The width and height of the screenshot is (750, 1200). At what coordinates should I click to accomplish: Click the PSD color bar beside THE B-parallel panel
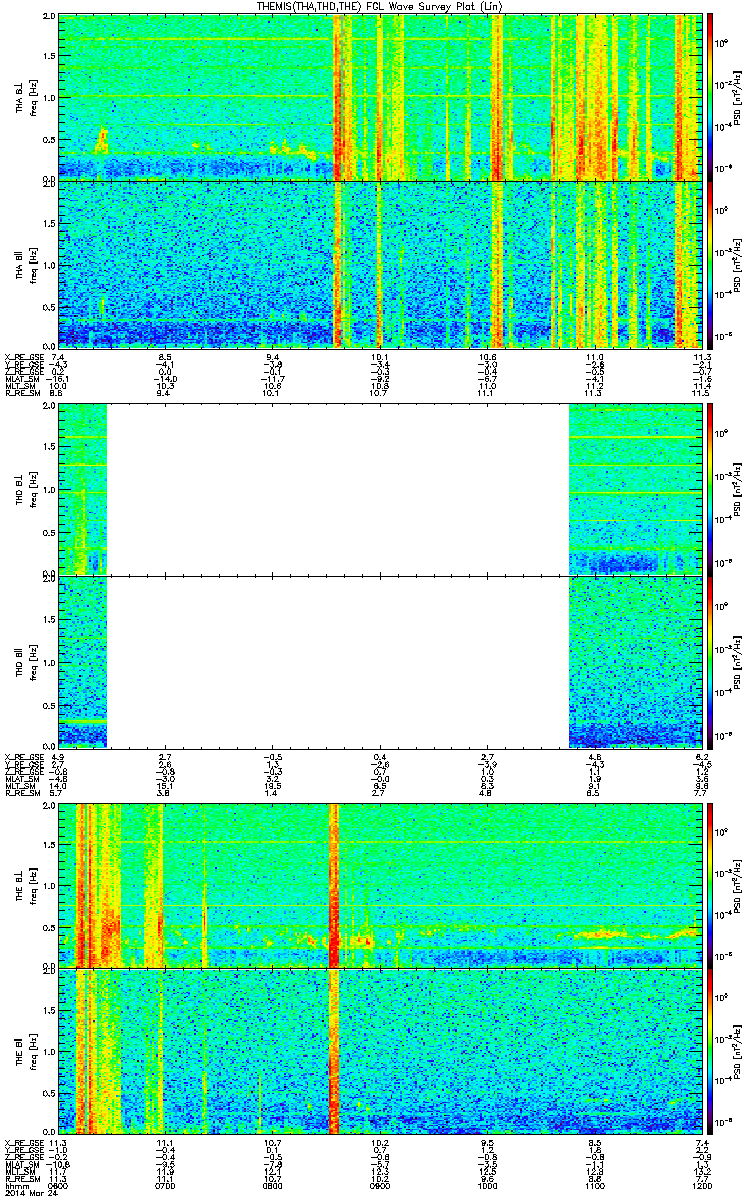coord(711,1053)
